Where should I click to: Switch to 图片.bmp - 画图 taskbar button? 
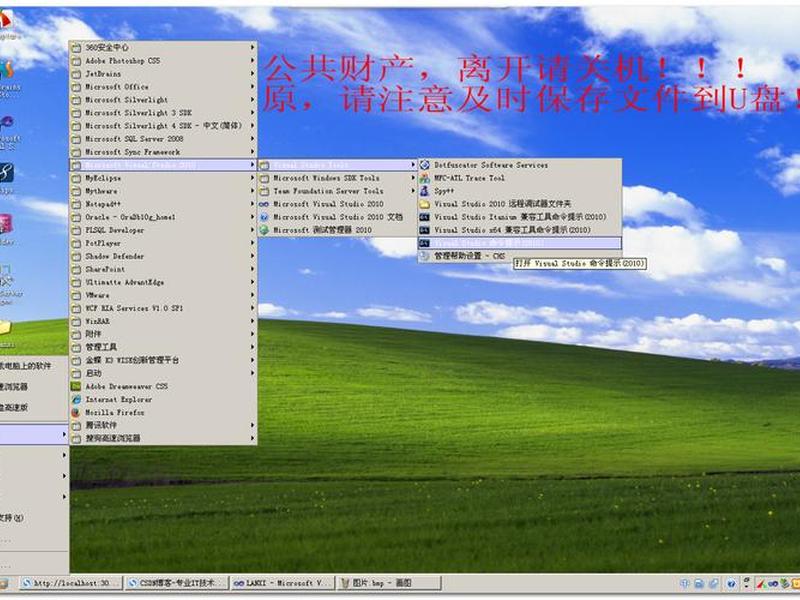[388, 583]
